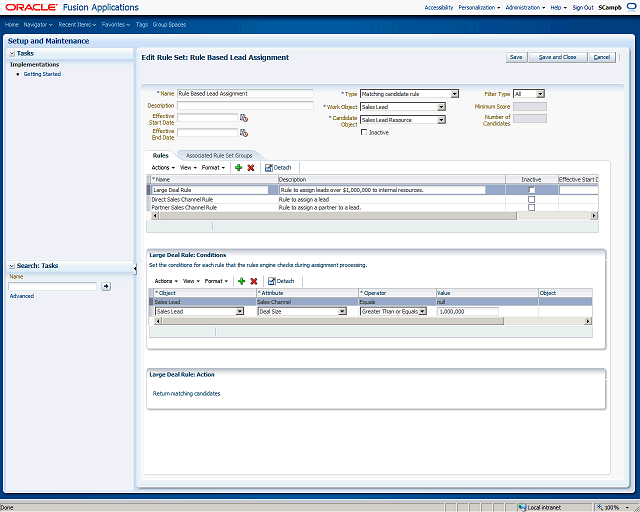This screenshot has height=512, width=640.
Task: Open the Work Object dropdown
Action: 403,107
